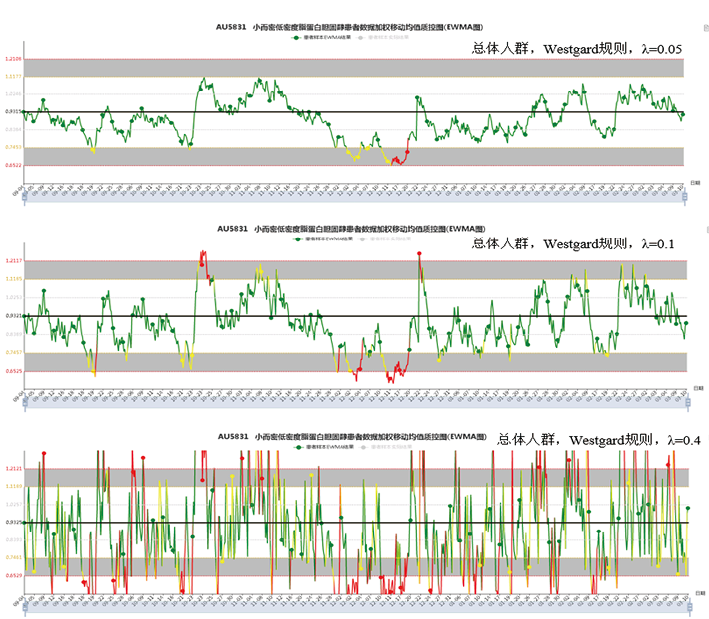The image size is (709, 619).
Task: Click the date zoom track under λ=0.1 chart
Action: click(x=356, y=403)
